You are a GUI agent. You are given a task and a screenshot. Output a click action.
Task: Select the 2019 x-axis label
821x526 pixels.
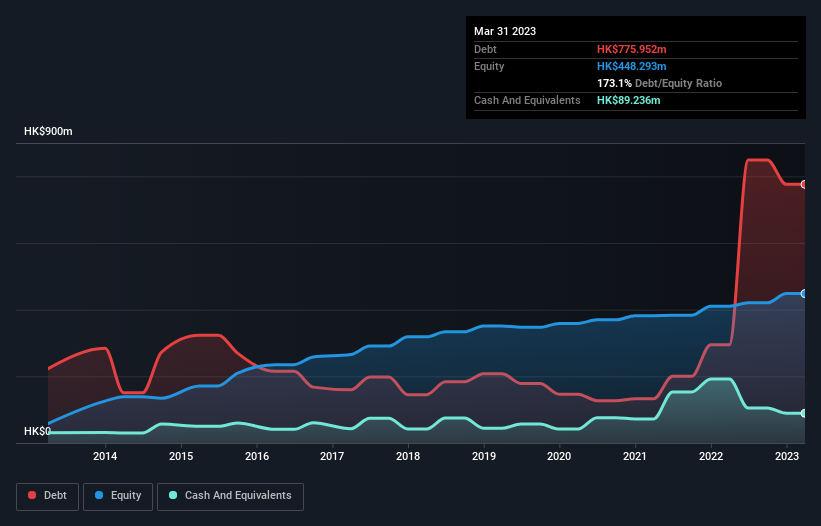tap(484, 456)
